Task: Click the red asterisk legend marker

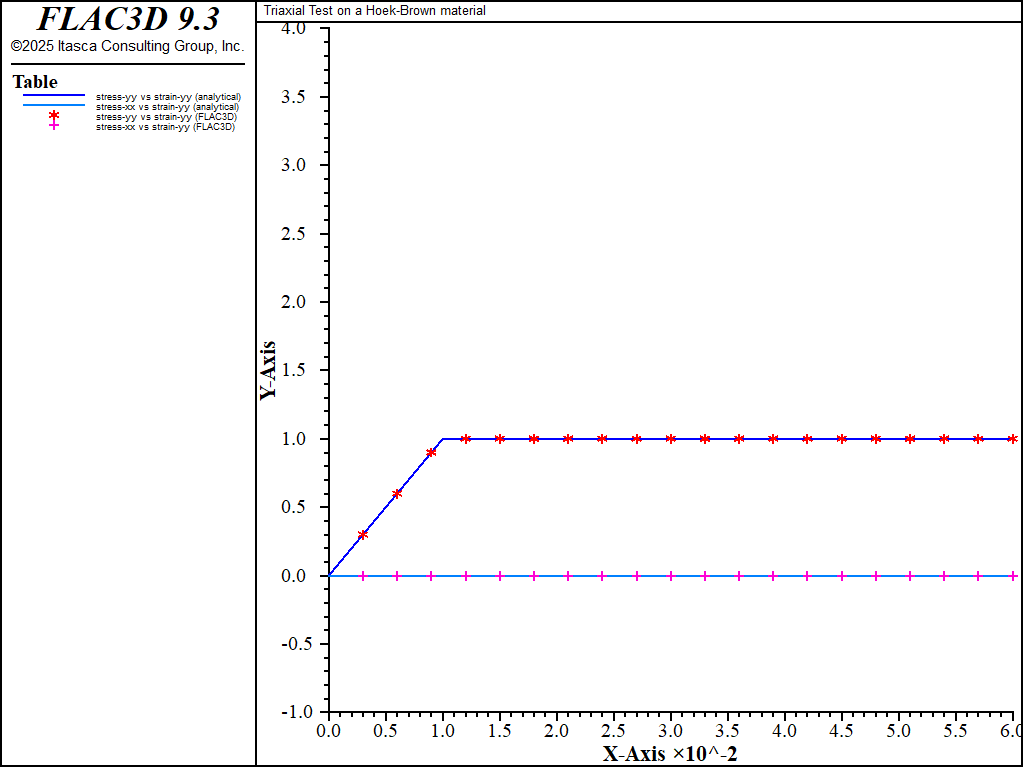Action: 54,116
